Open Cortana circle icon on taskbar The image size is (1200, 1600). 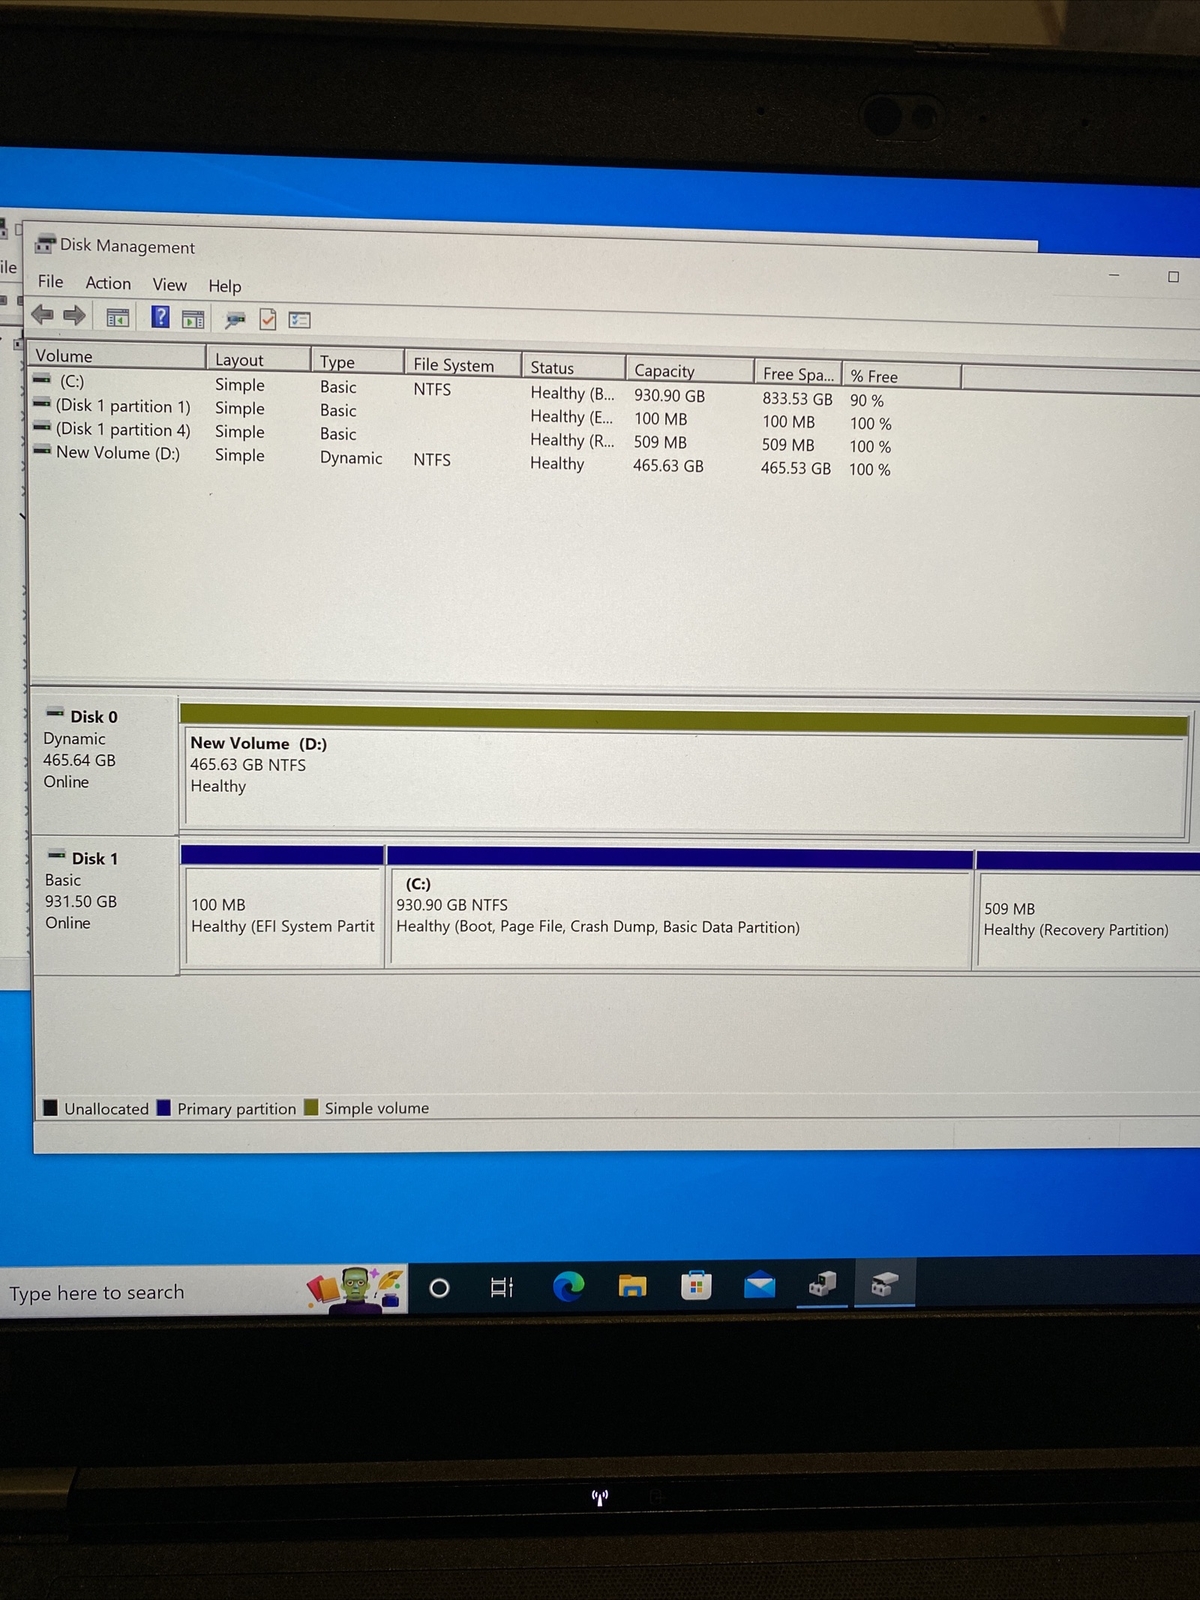point(439,1288)
